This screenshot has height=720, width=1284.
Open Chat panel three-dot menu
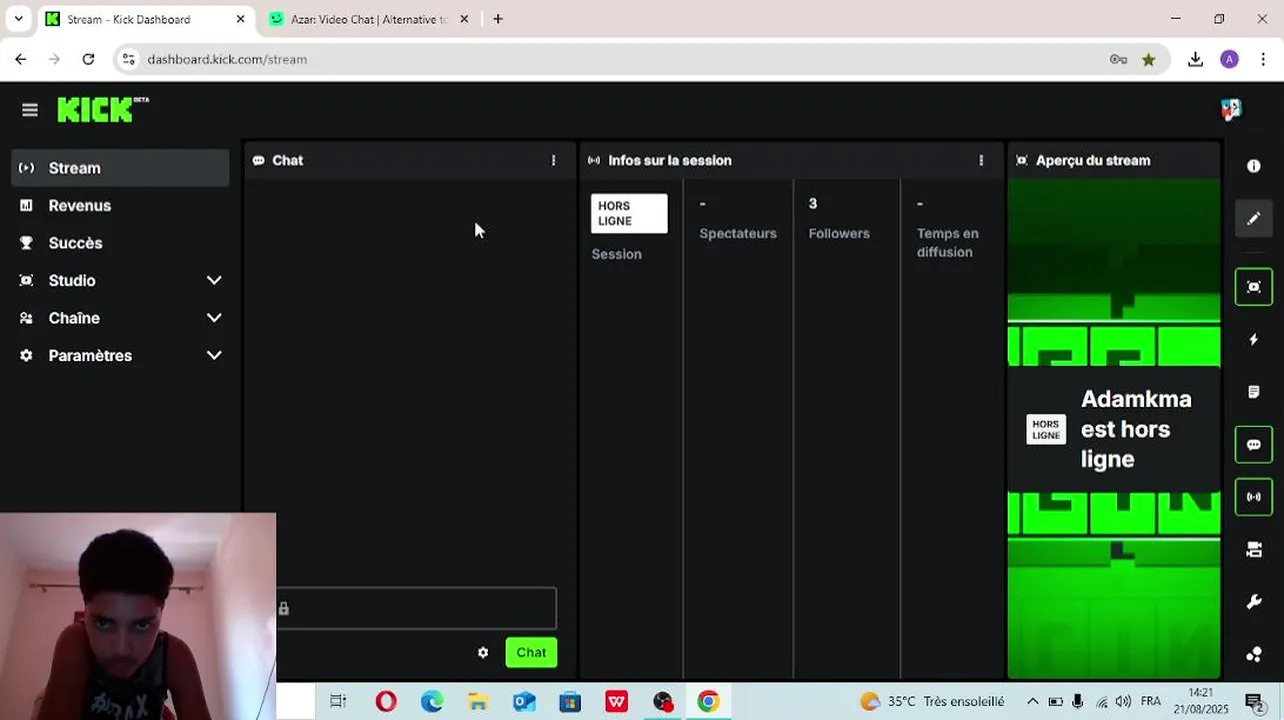click(553, 160)
